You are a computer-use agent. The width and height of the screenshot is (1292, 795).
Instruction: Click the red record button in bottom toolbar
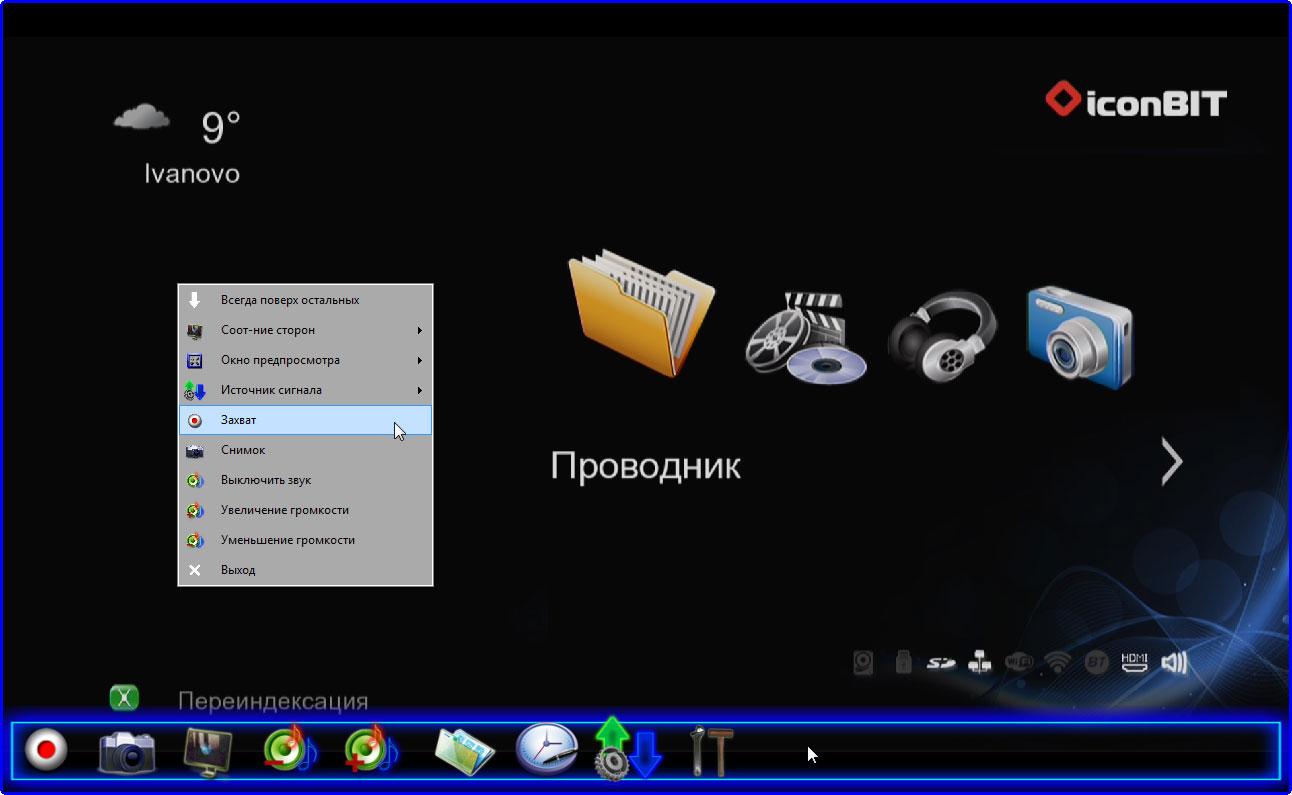46,749
